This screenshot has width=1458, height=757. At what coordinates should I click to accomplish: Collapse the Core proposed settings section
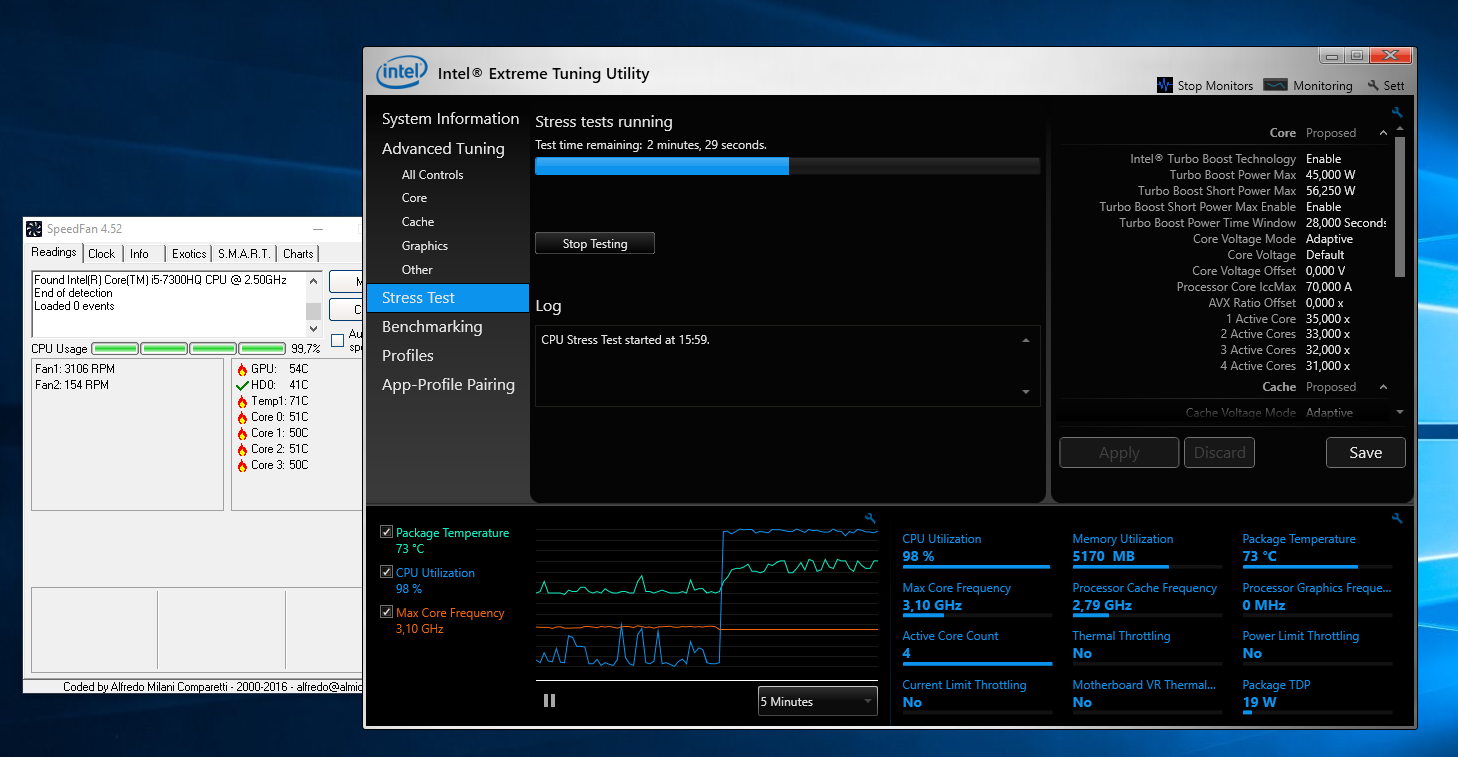point(1383,133)
